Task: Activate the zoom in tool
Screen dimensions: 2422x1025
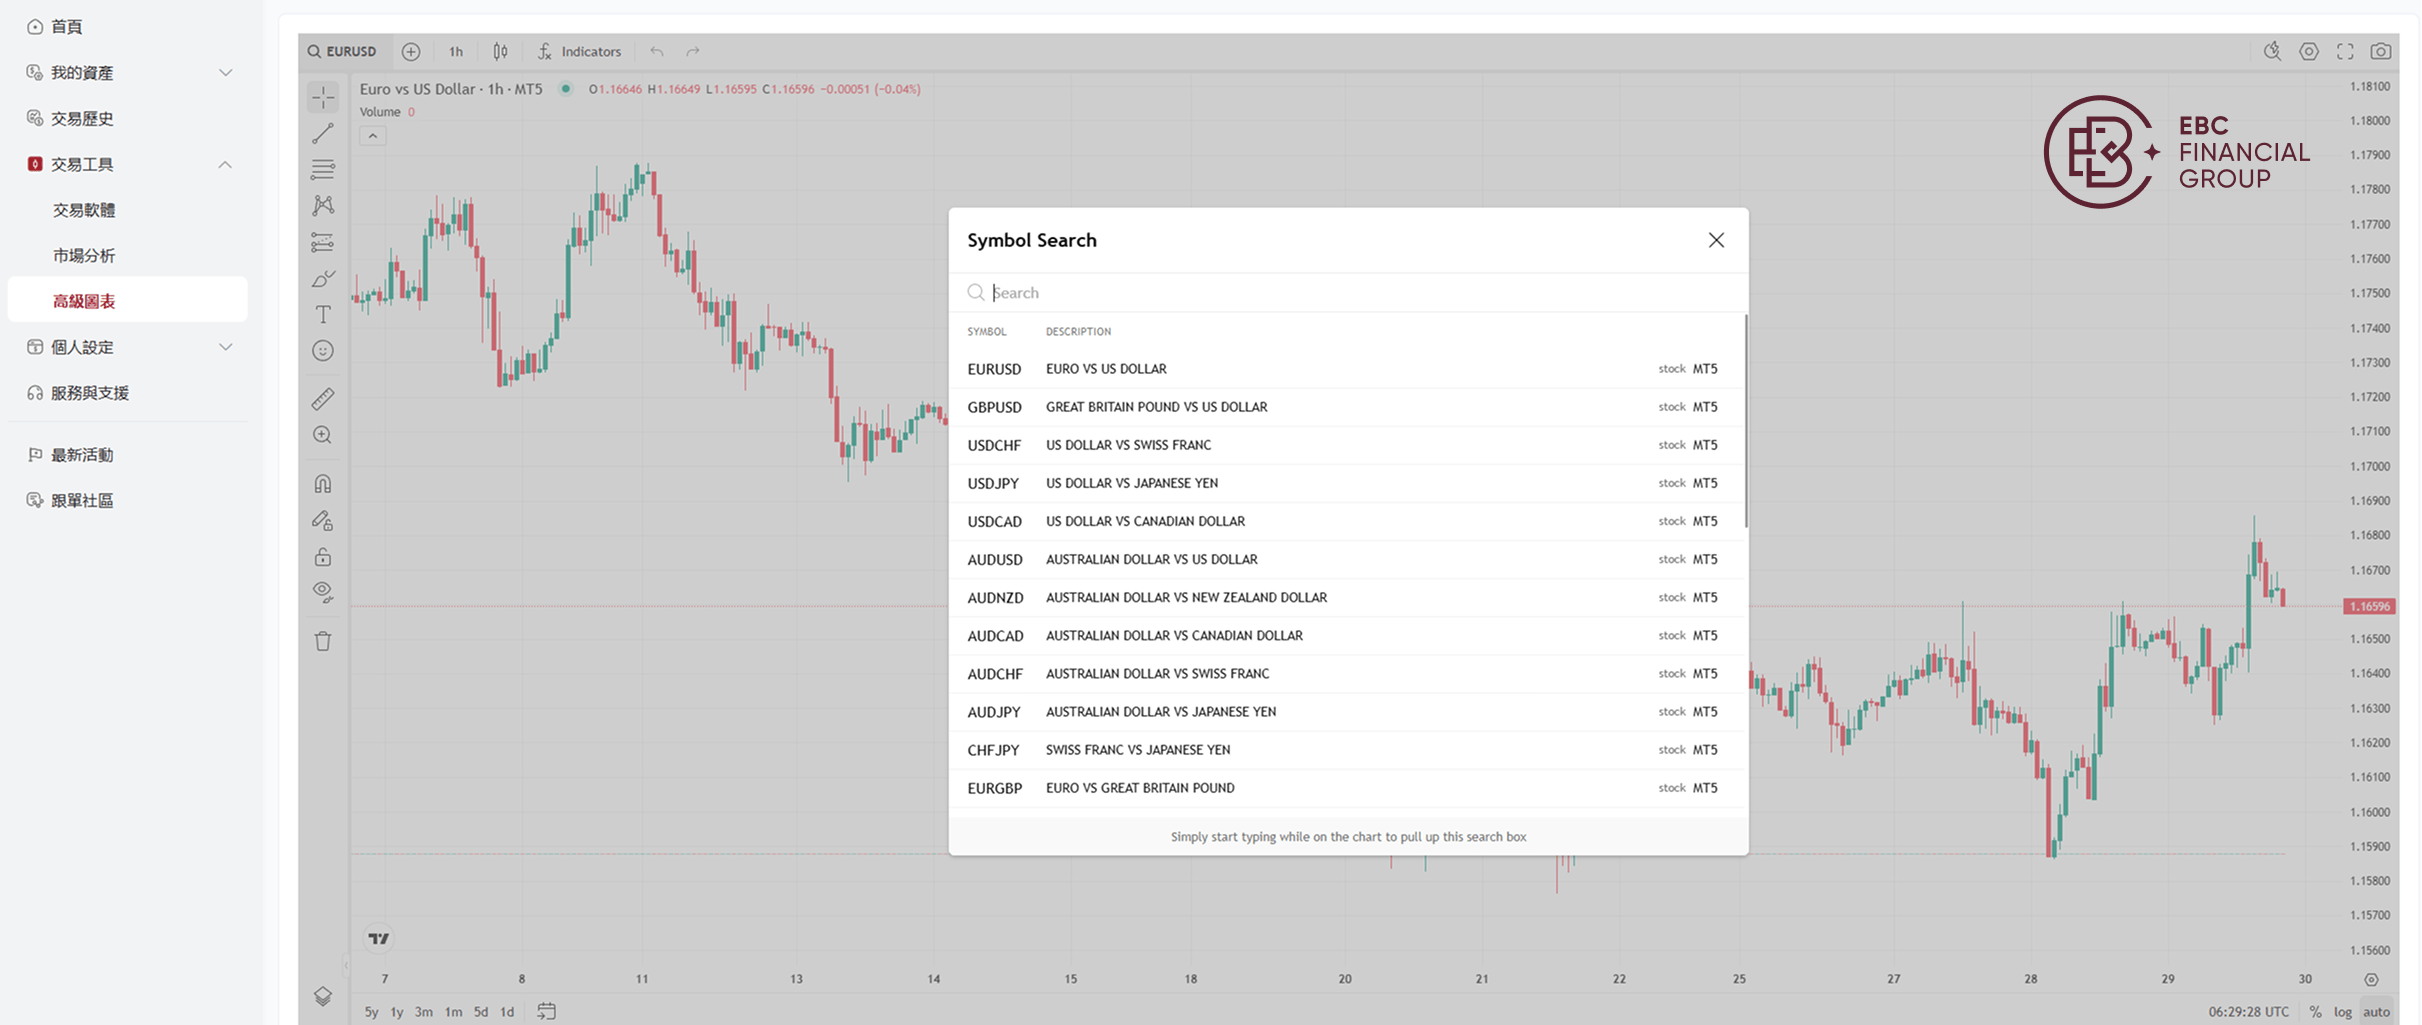Action: click(323, 435)
